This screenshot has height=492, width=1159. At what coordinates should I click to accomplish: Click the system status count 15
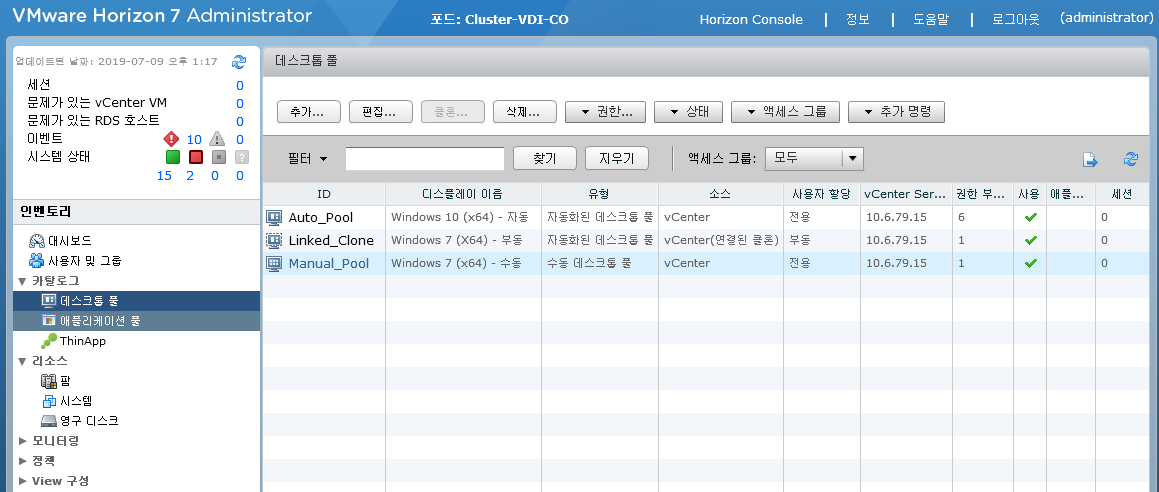164,175
